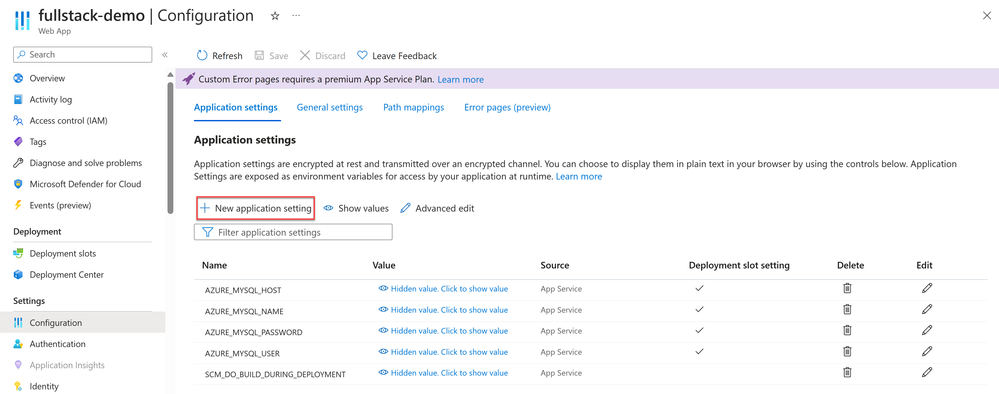The image size is (999, 394).
Task: Click slot setting checkmark for AZURE_MYSQL_USER
Action: click(x=700, y=351)
